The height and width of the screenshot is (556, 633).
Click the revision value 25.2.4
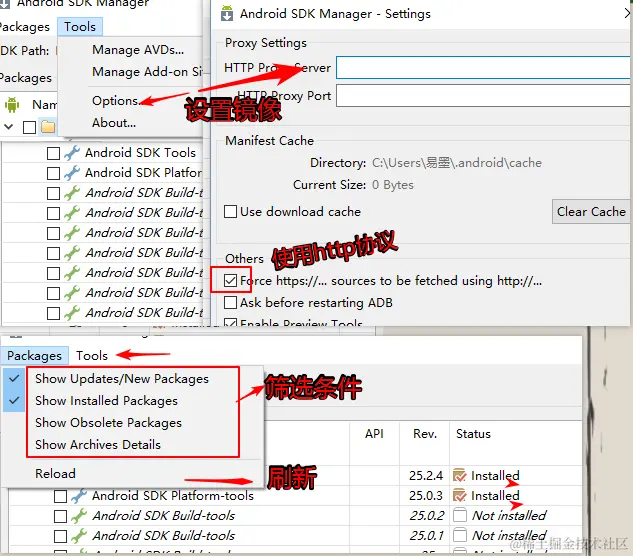(426, 476)
